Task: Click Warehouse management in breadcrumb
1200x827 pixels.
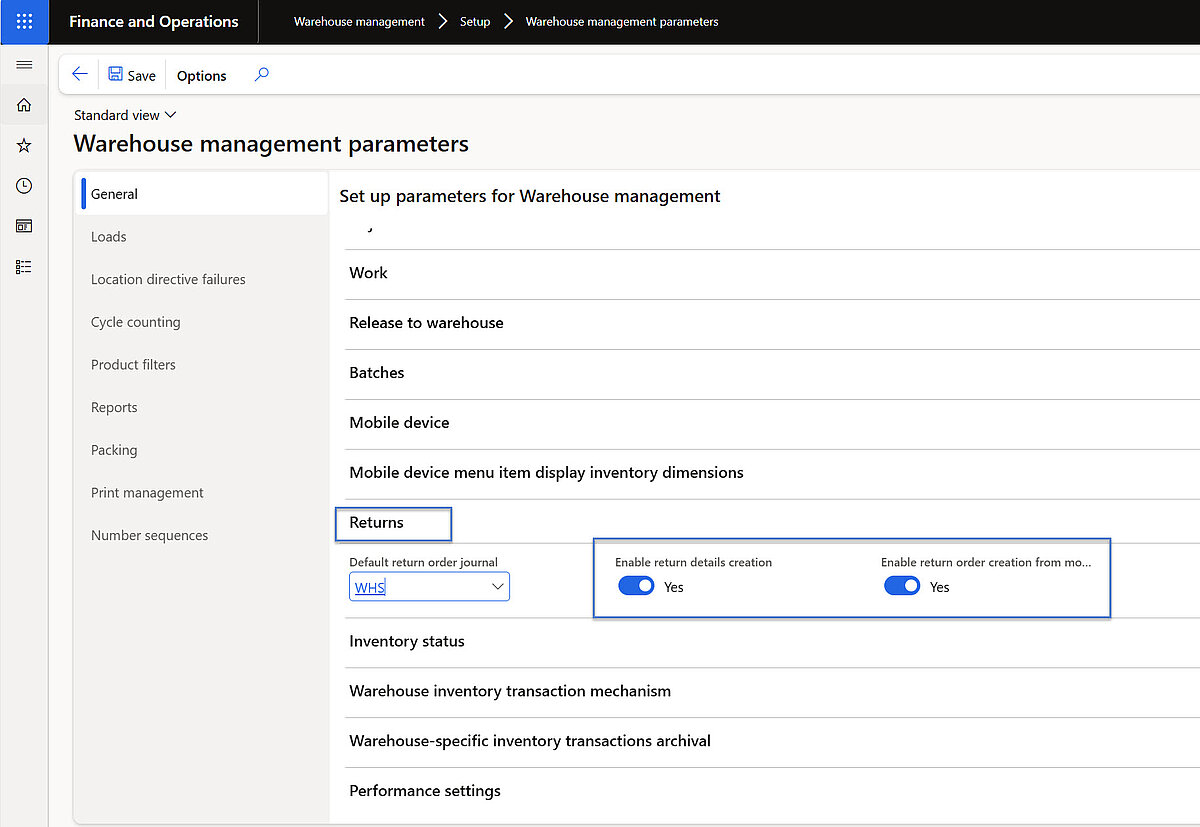Action: (359, 21)
